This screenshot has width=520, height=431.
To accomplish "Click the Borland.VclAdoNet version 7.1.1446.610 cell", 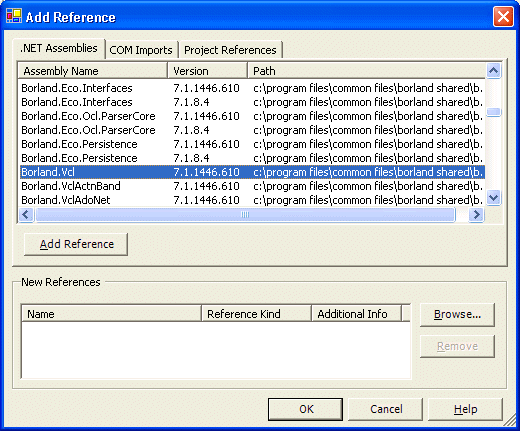I will [x=206, y=200].
